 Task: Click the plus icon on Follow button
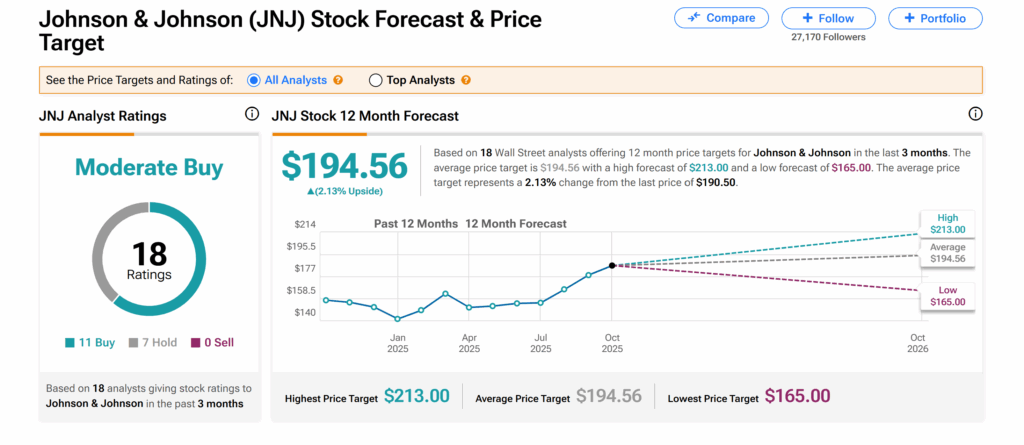click(807, 18)
